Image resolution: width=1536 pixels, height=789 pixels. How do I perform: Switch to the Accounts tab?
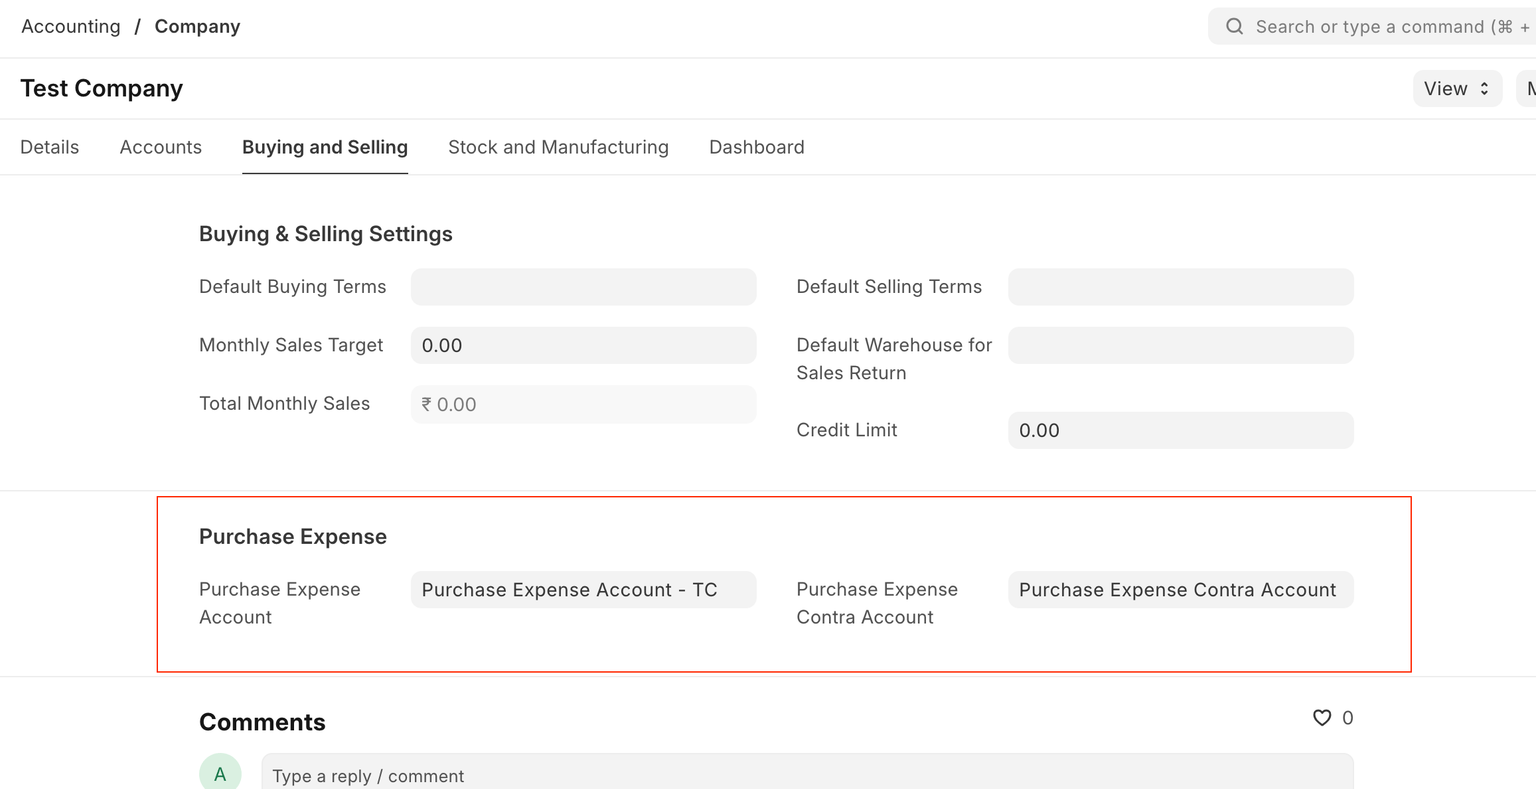[161, 147]
